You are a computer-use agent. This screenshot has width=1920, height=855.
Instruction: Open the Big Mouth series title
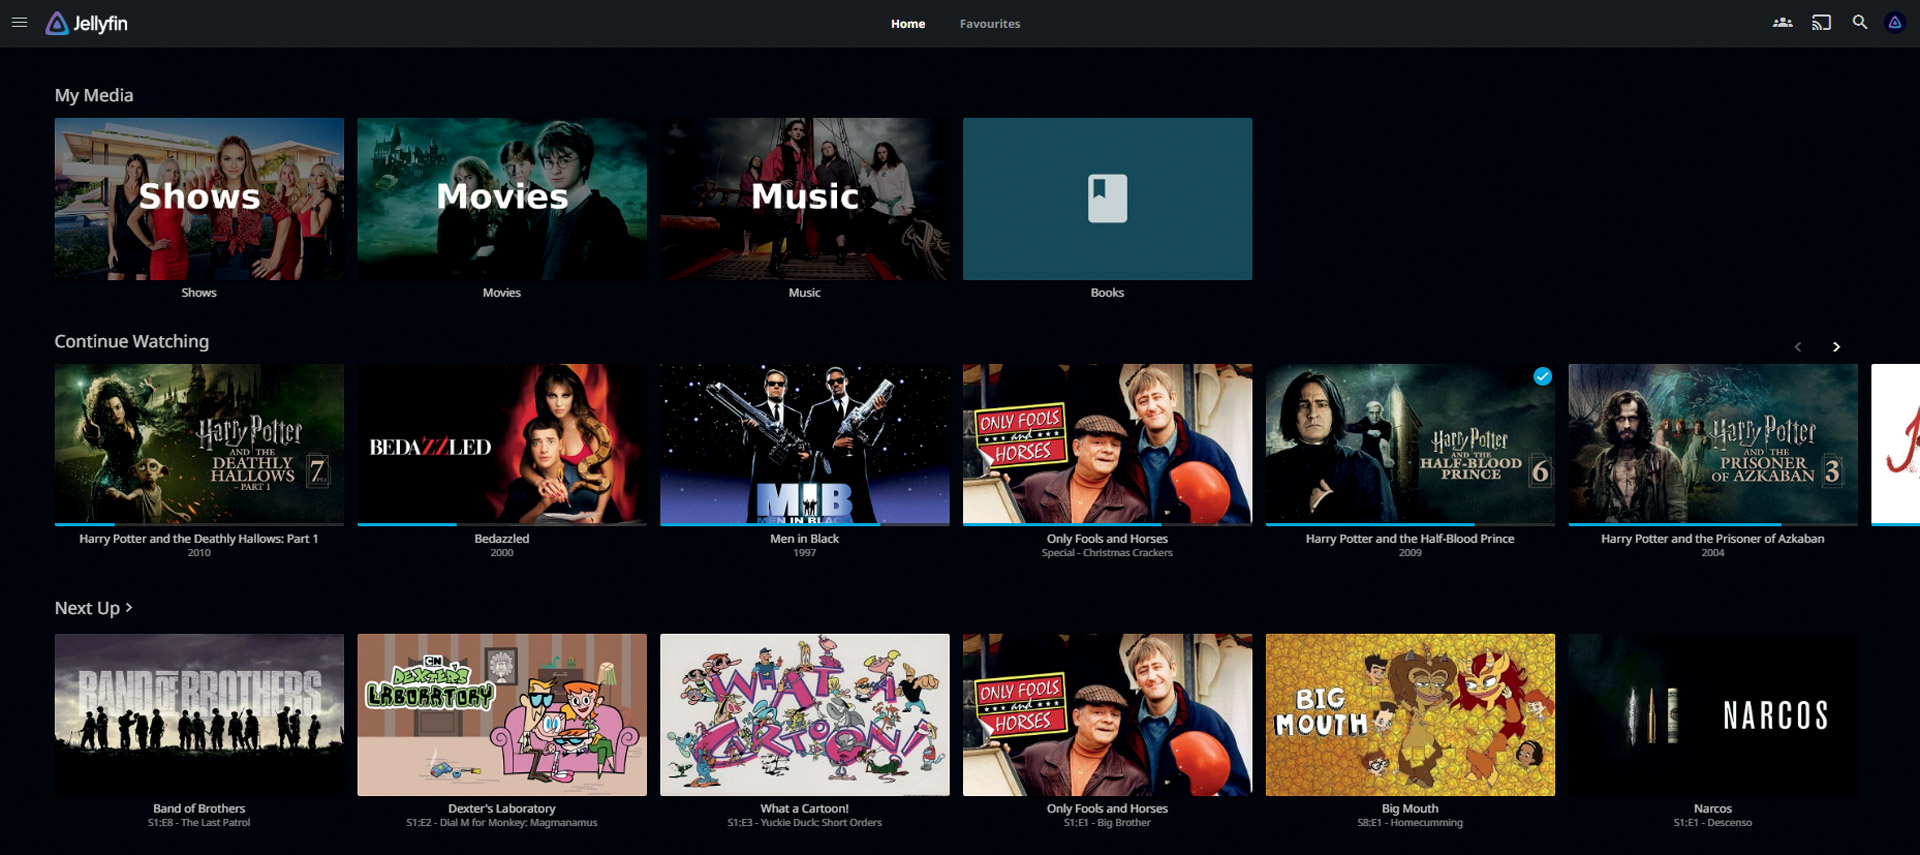pyautogui.click(x=1410, y=809)
